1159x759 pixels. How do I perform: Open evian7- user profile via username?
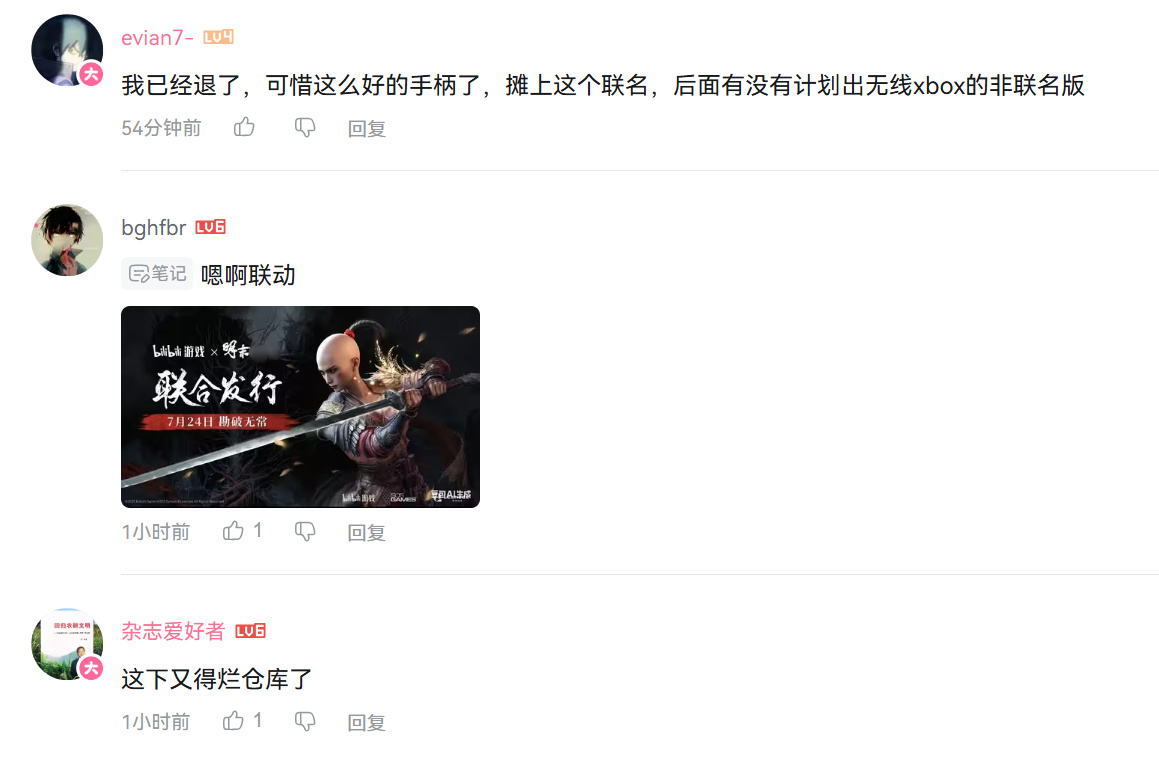[x=157, y=38]
